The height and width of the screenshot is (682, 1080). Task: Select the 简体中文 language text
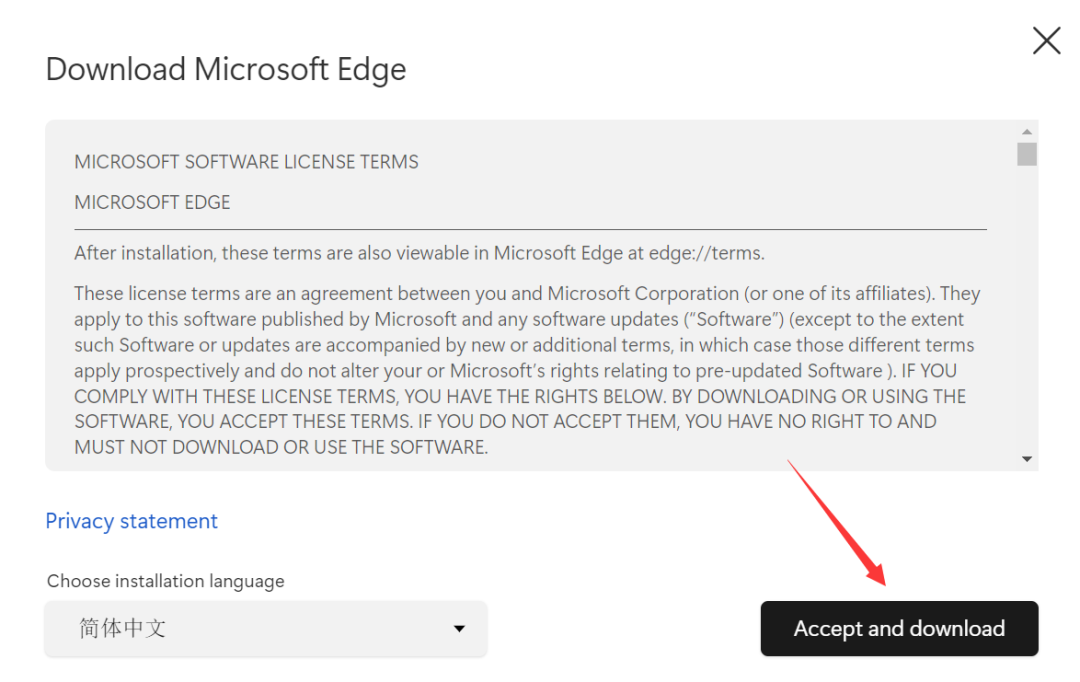tap(123, 629)
